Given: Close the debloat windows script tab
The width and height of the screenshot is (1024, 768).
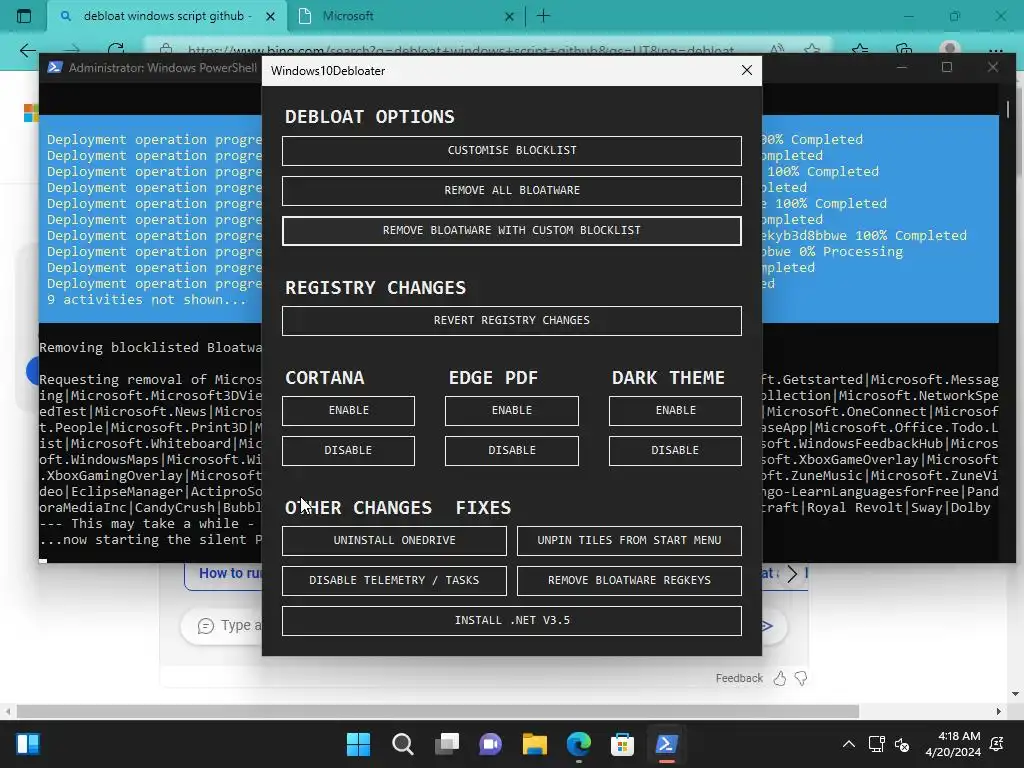Looking at the screenshot, I should pyautogui.click(x=270, y=16).
